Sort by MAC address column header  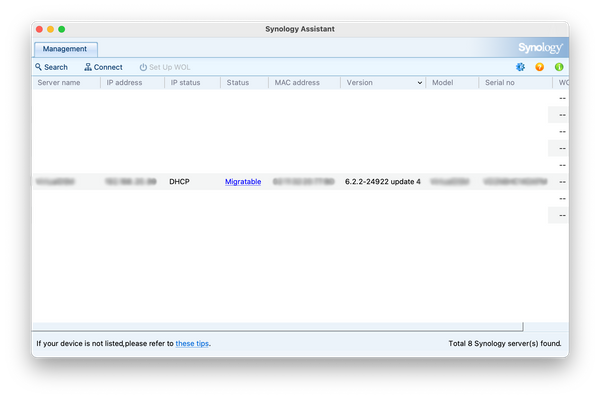point(304,83)
